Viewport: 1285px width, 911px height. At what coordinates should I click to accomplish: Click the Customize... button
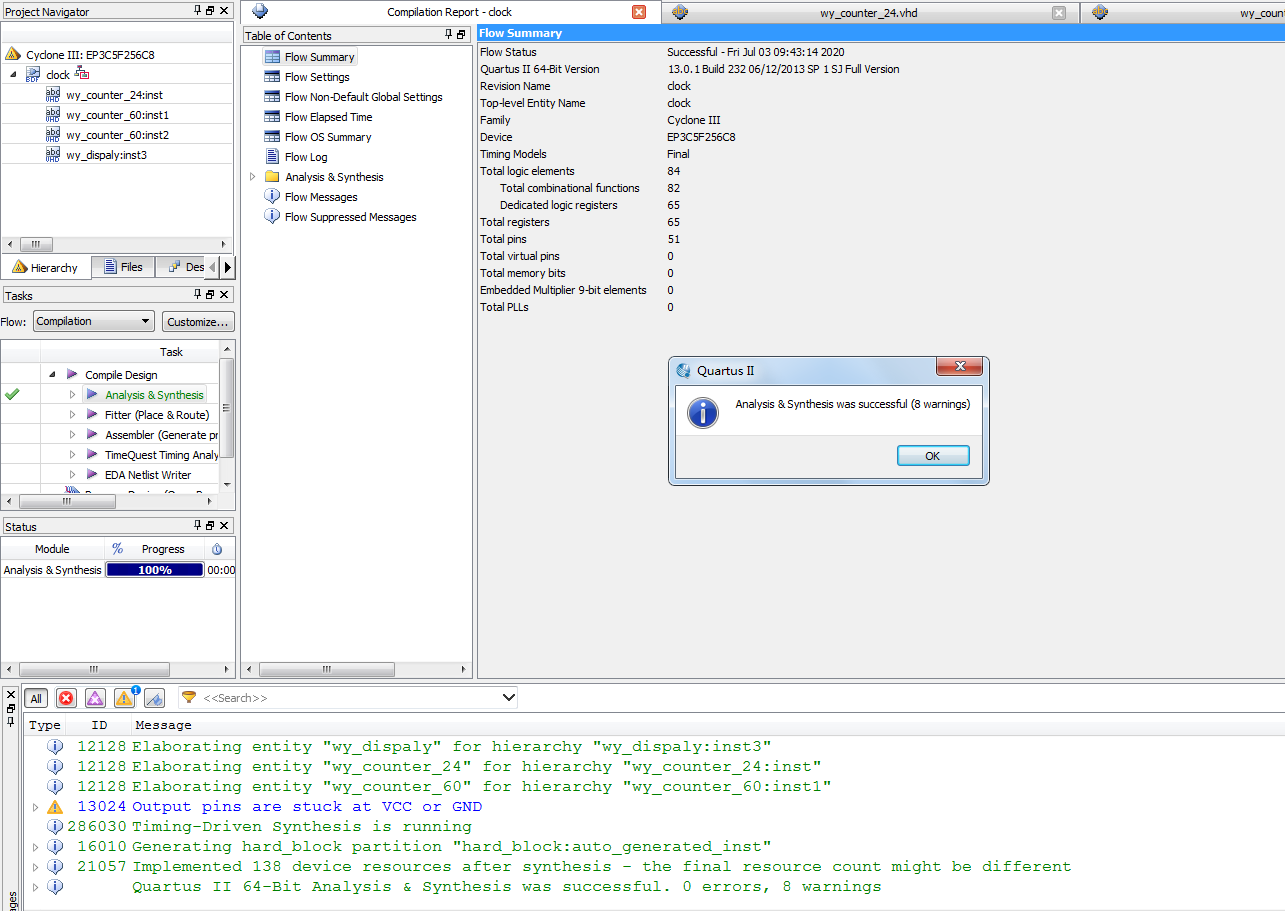tap(198, 321)
